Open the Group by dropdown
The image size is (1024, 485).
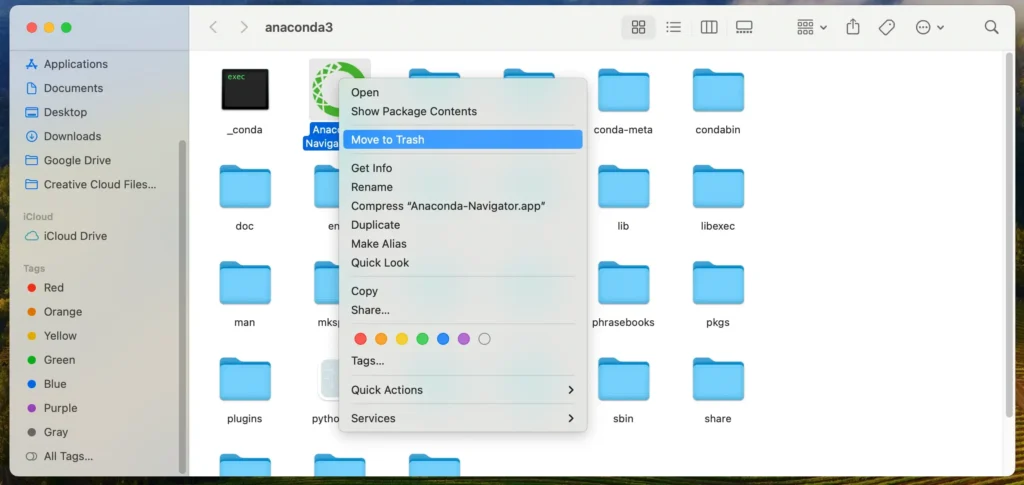coord(812,27)
